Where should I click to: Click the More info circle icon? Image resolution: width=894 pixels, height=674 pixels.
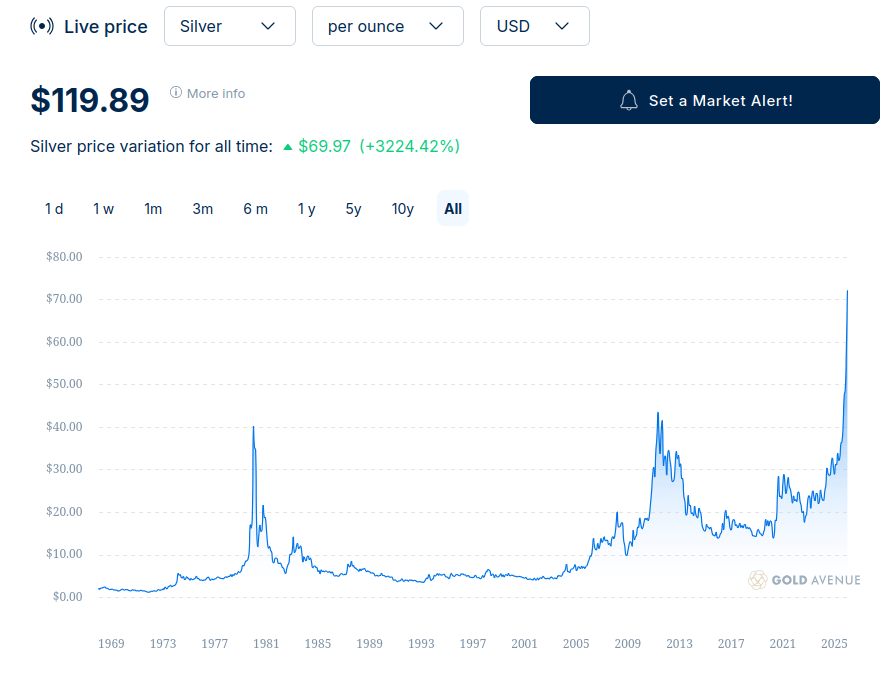[x=176, y=93]
